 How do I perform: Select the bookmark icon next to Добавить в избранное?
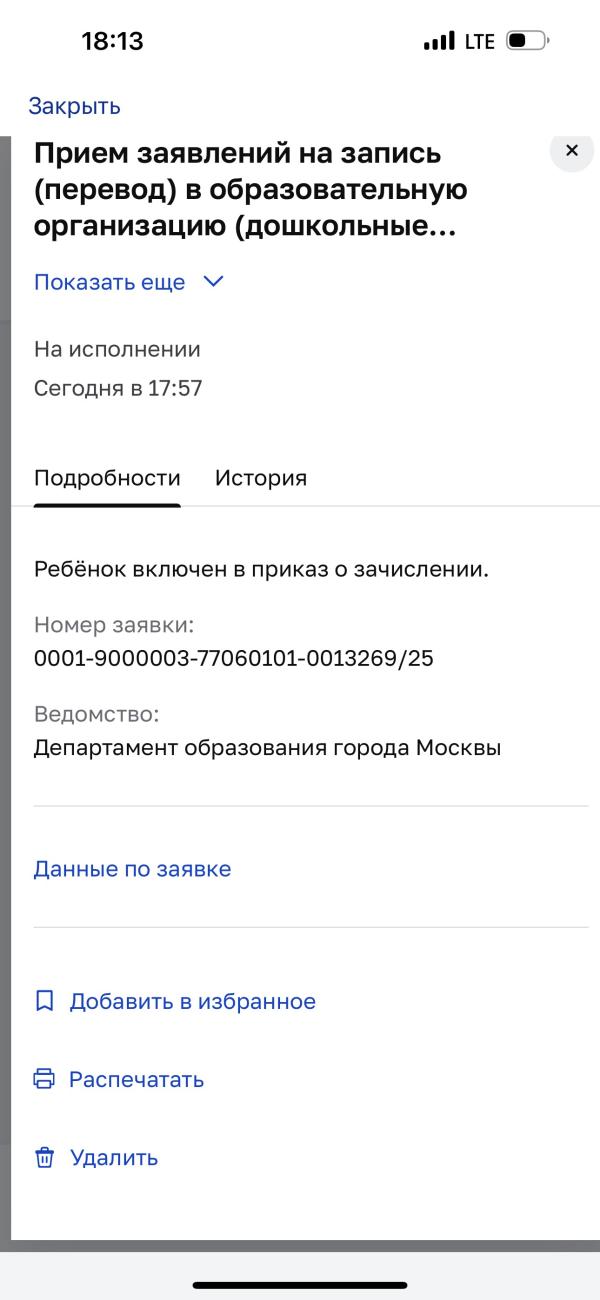tap(44, 1000)
